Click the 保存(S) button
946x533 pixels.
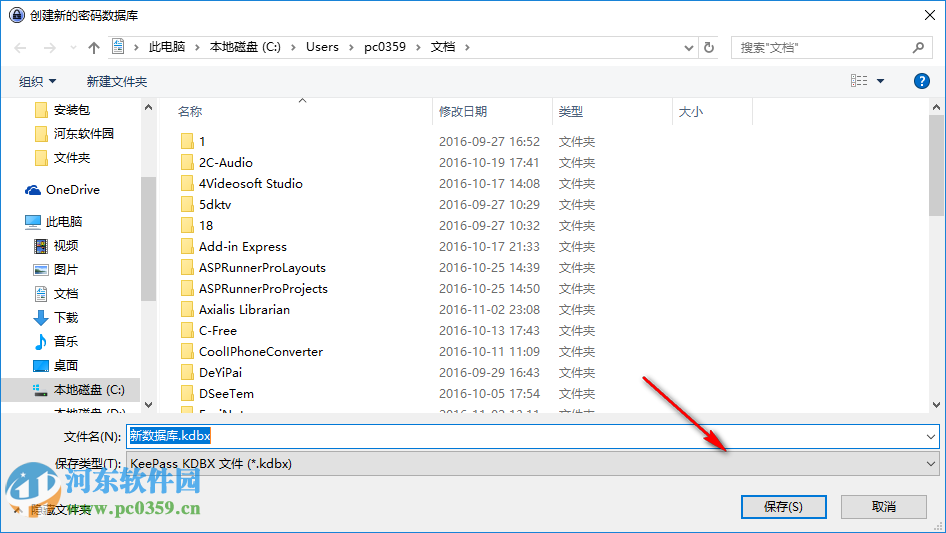(783, 506)
